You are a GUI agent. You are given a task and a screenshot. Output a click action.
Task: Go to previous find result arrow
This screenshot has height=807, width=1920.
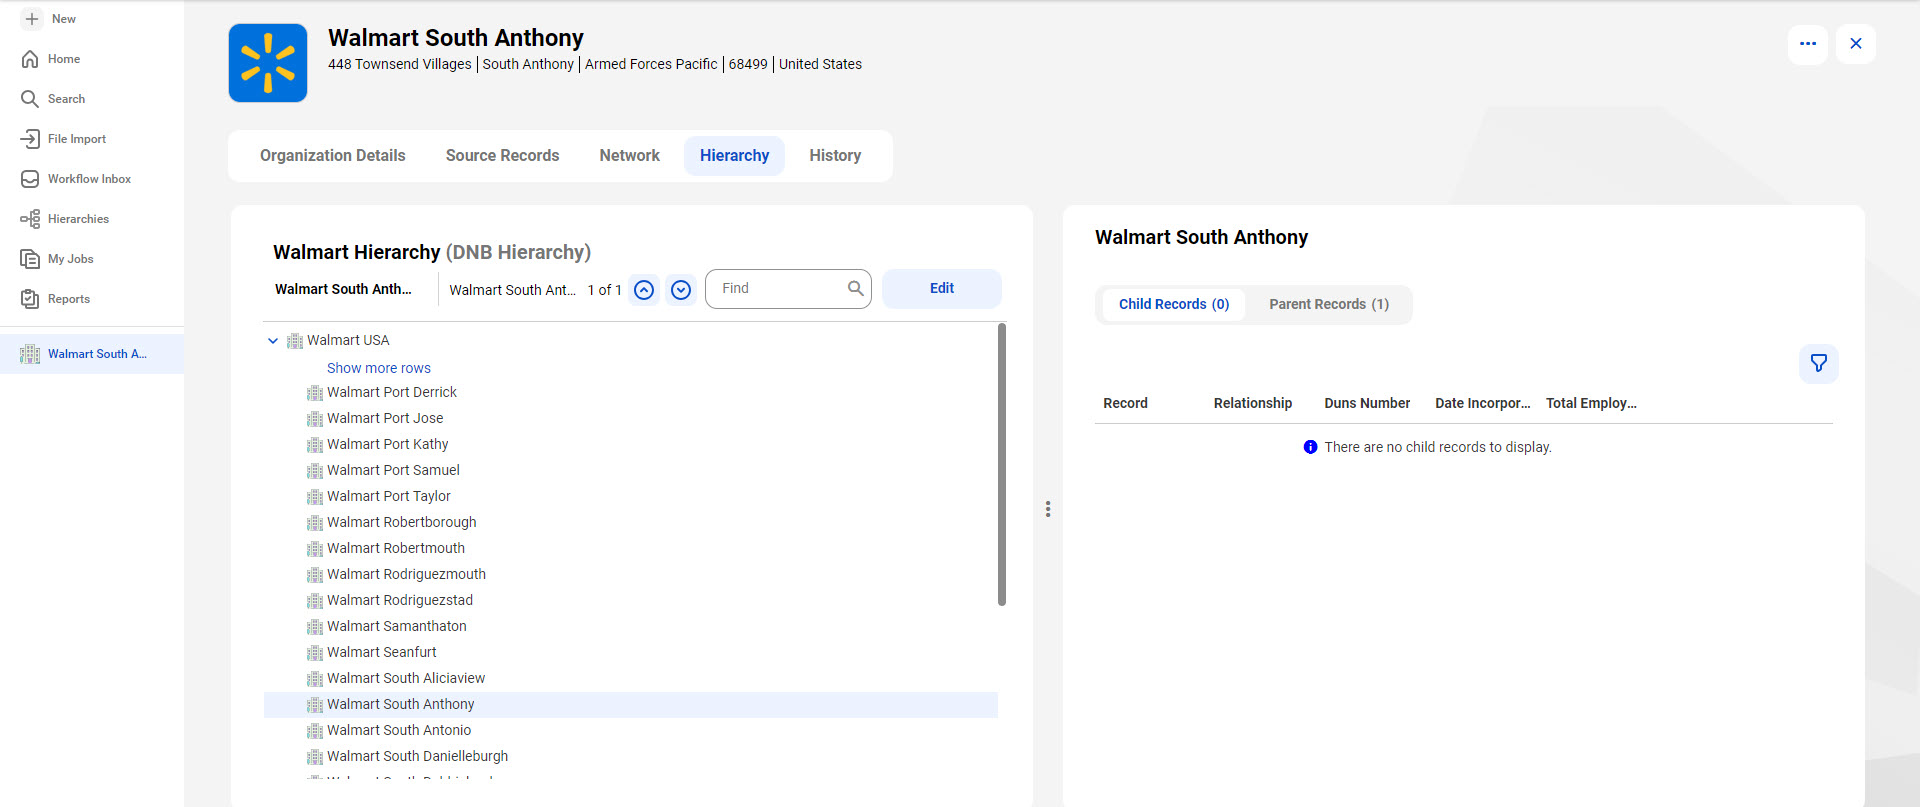tap(644, 290)
